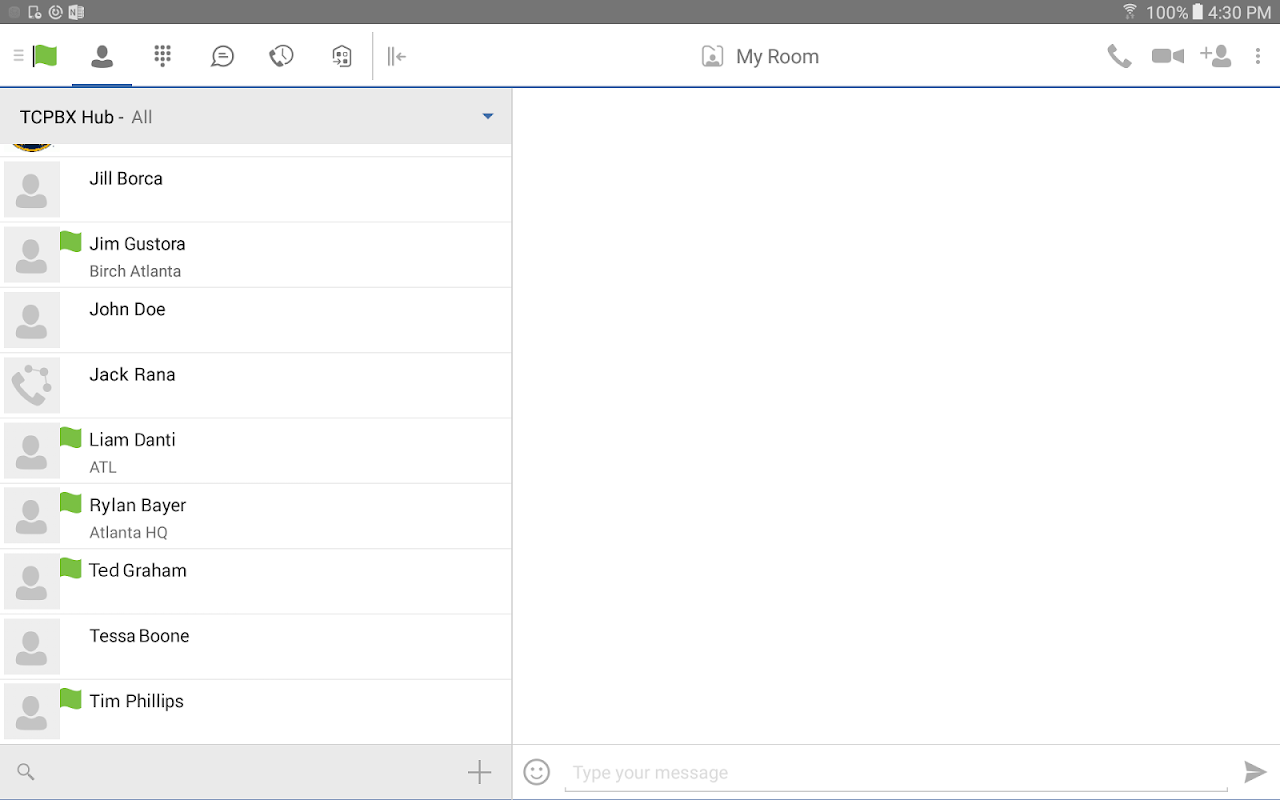1280x800 pixels.
Task: Click the ATL location under Liam Danti
Action: pos(103,467)
